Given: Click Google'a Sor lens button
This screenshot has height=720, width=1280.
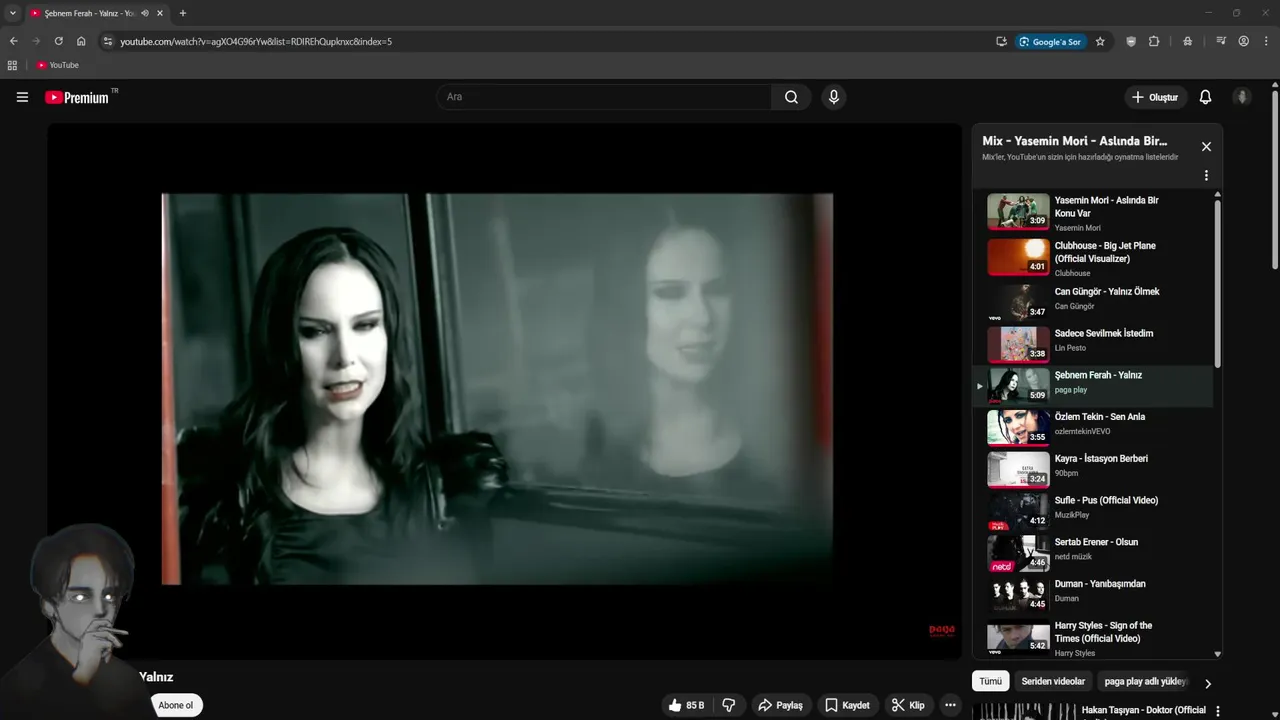Looking at the screenshot, I should (1051, 41).
